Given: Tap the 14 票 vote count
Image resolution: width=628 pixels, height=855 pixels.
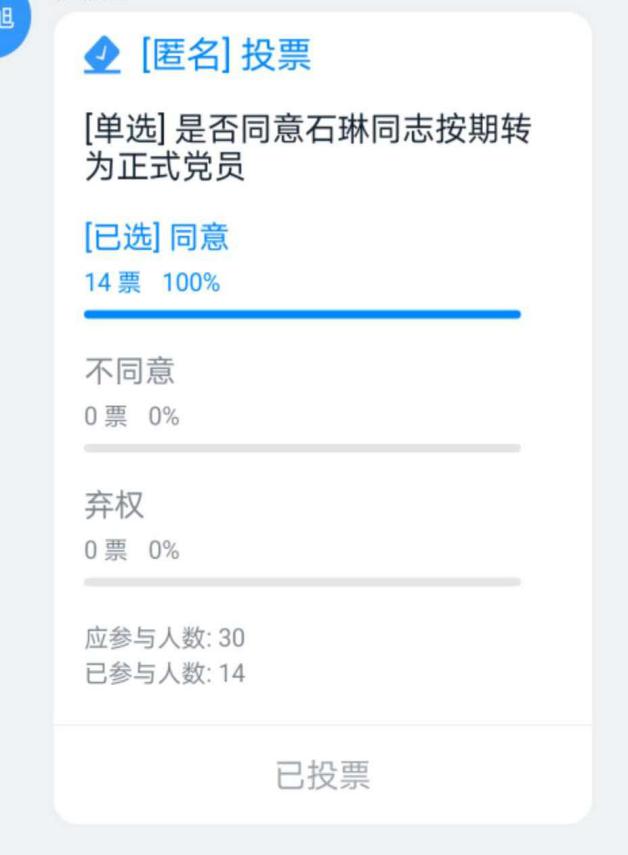Looking at the screenshot, I should coord(113,282).
